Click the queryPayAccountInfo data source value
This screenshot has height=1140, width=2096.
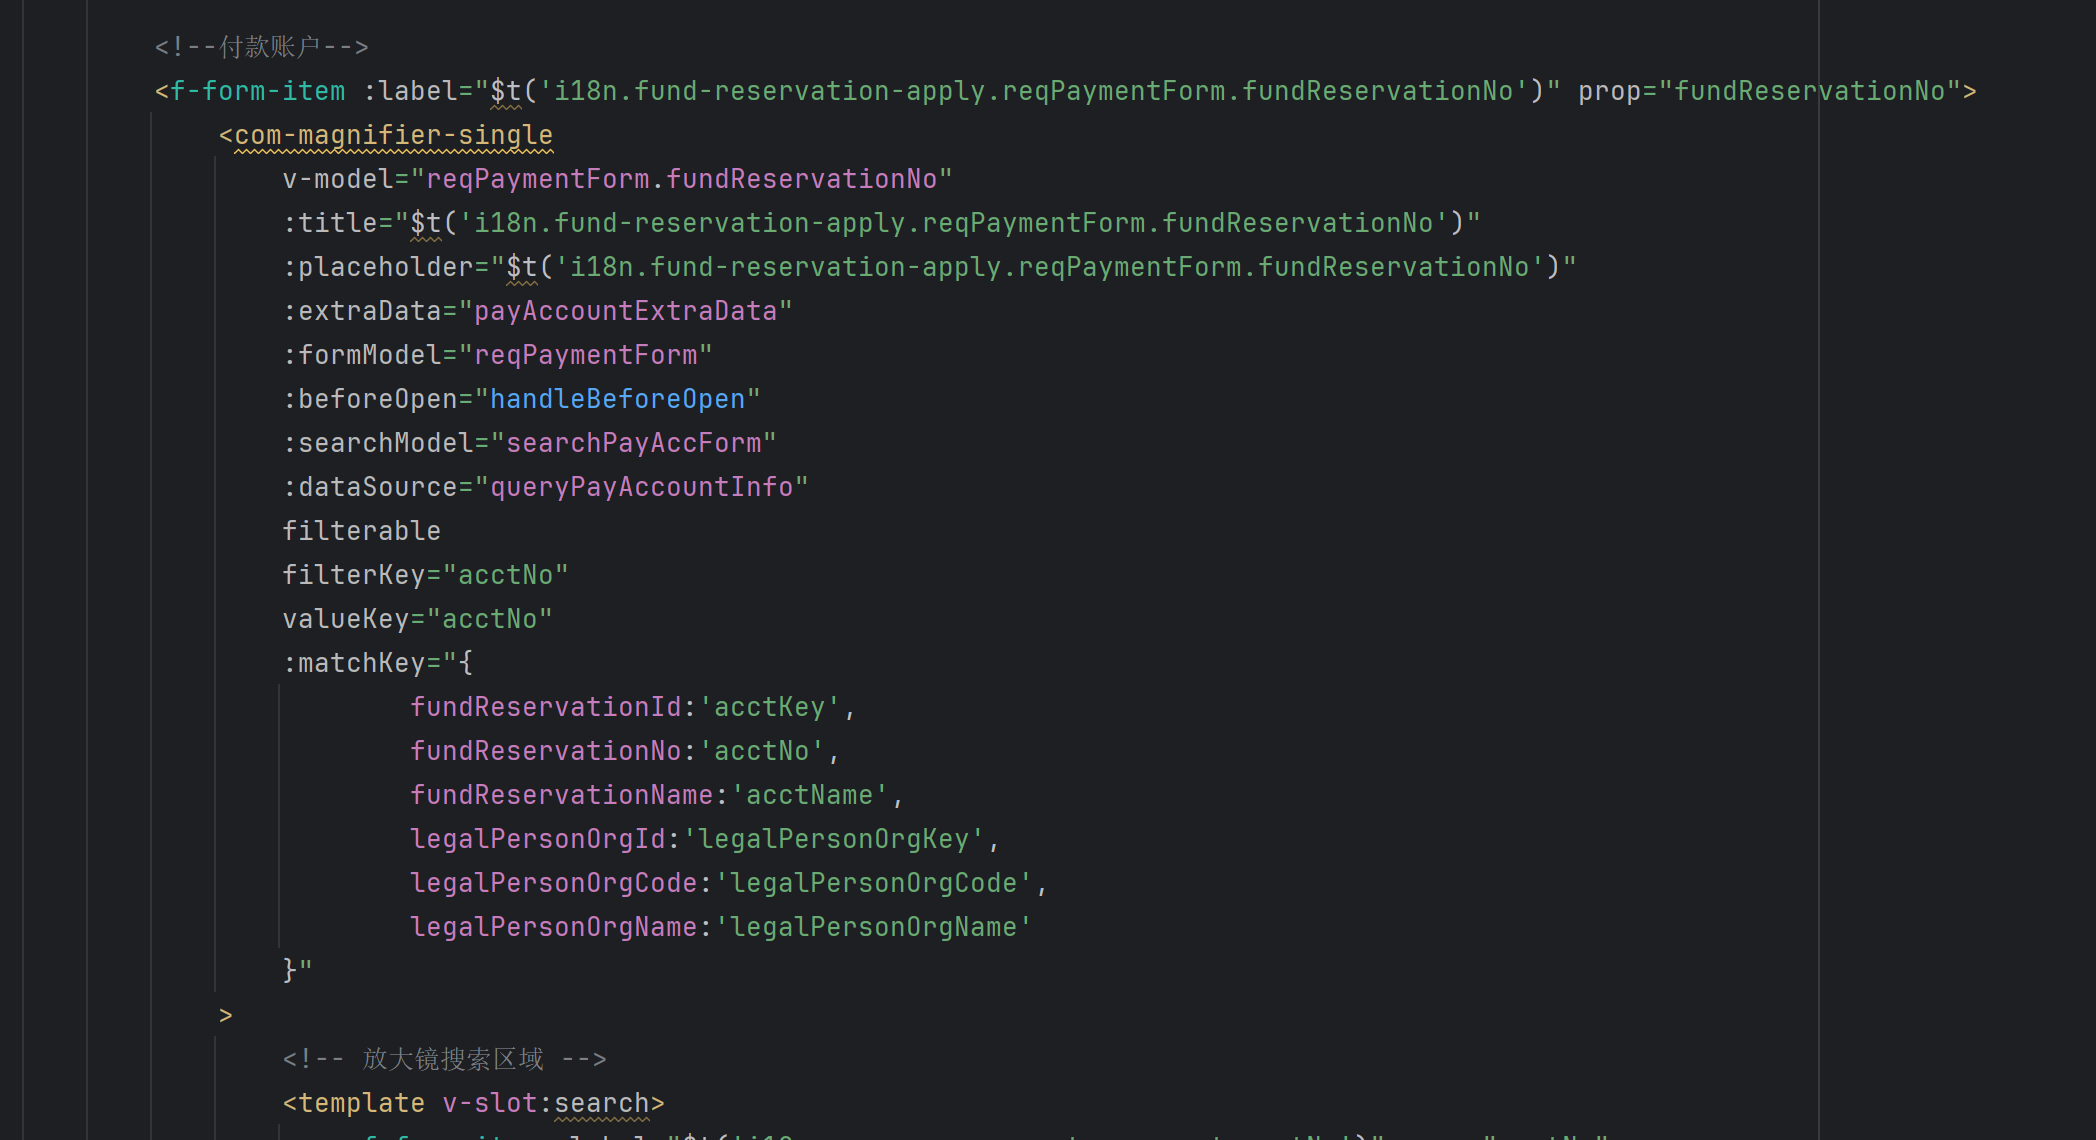click(641, 487)
